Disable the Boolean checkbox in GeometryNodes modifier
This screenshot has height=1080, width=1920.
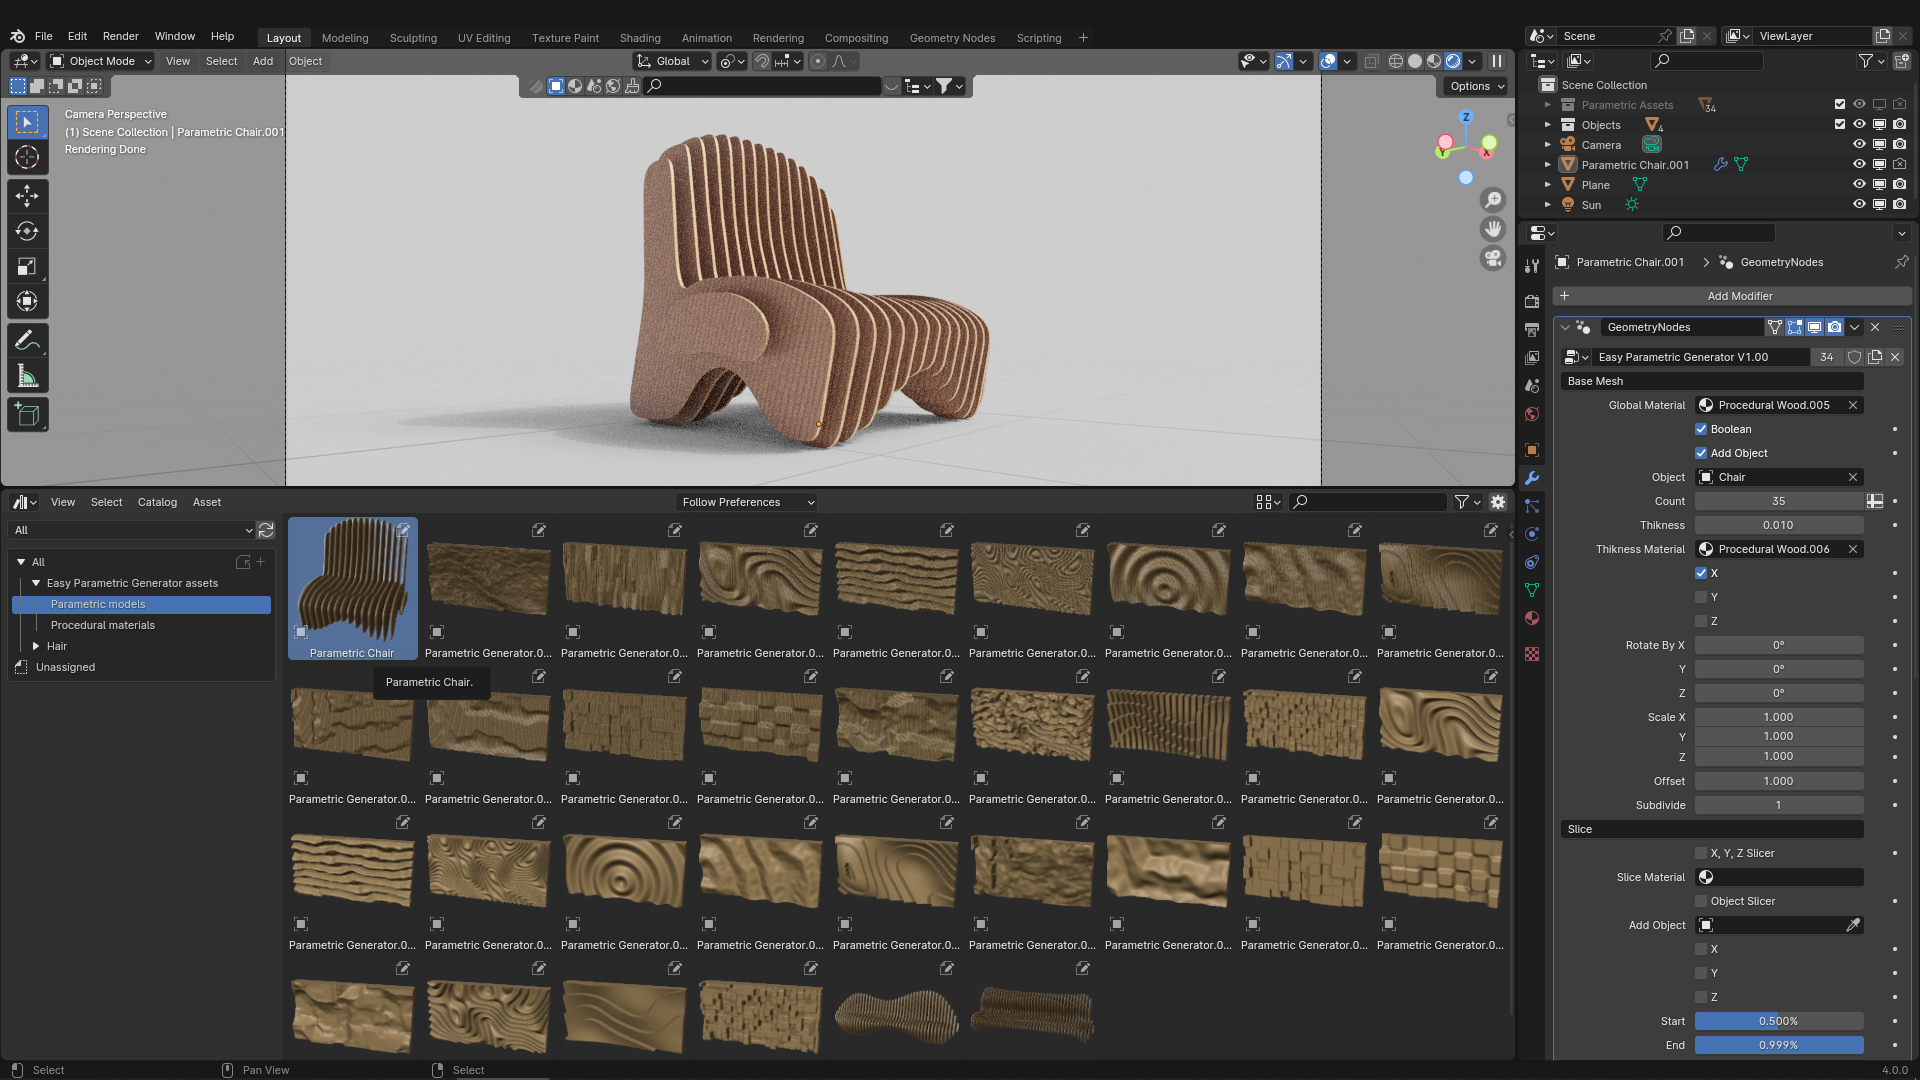pyautogui.click(x=1700, y=429)
